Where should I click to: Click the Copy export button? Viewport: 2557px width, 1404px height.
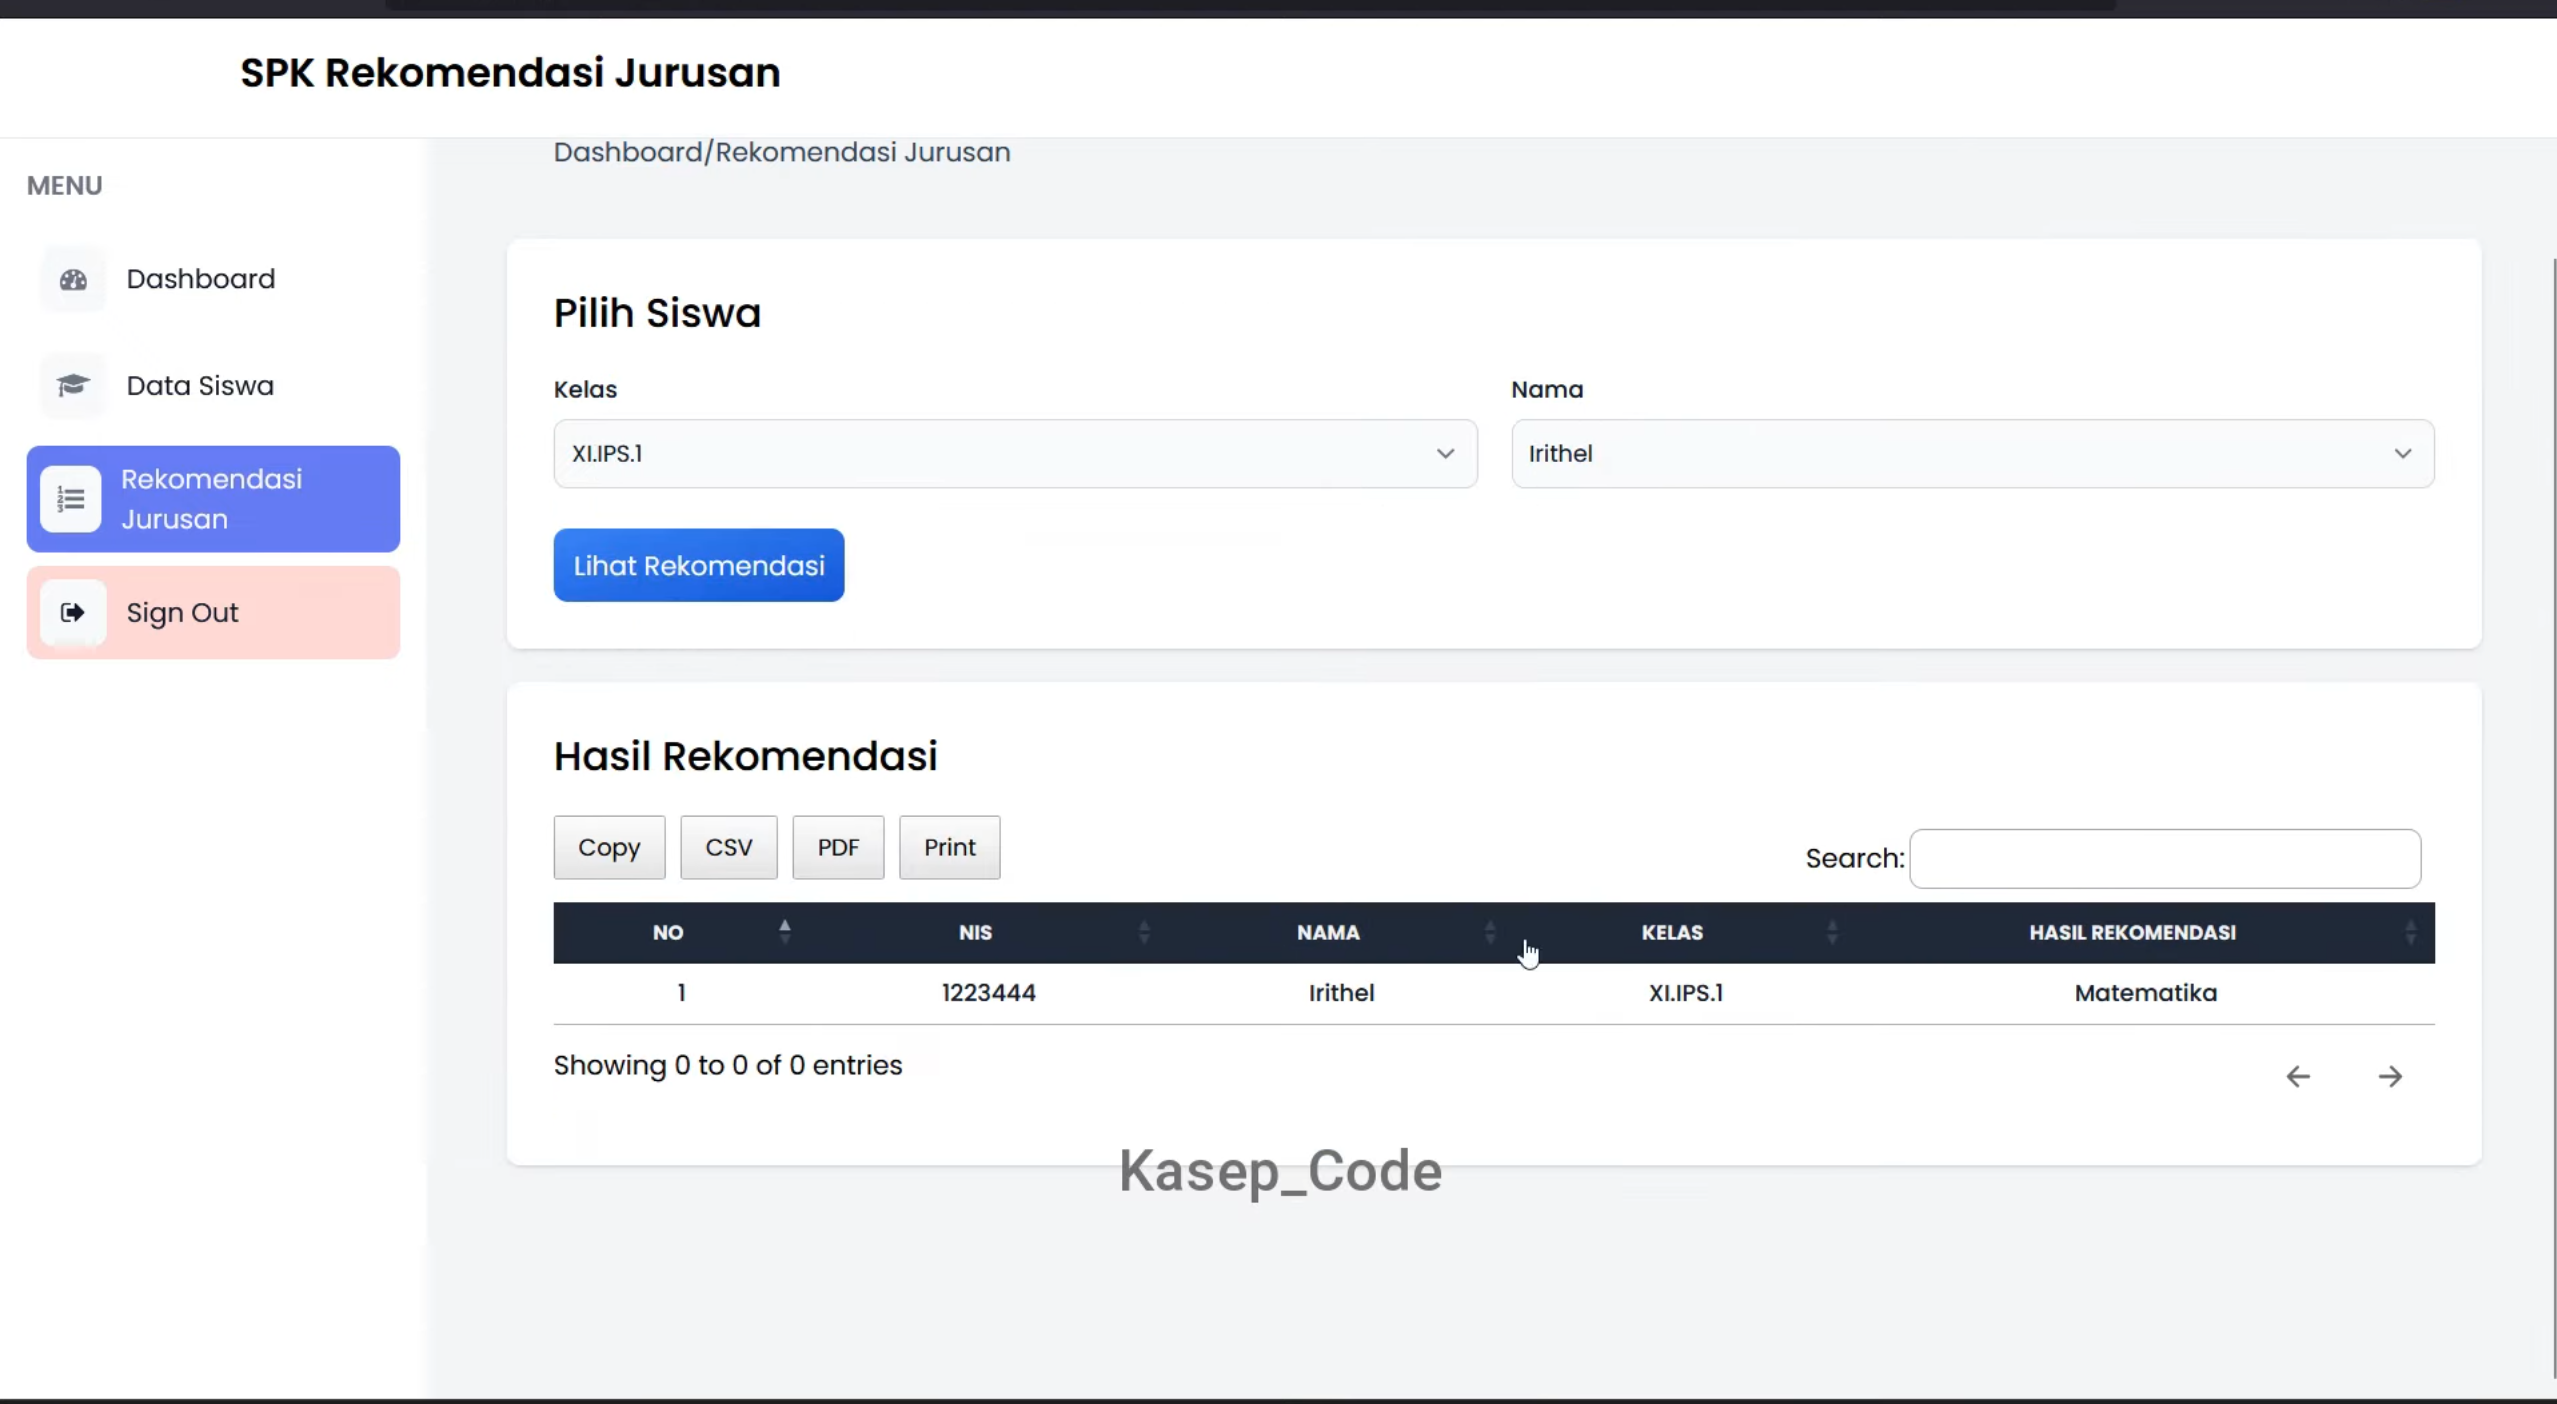coord(609,848)
